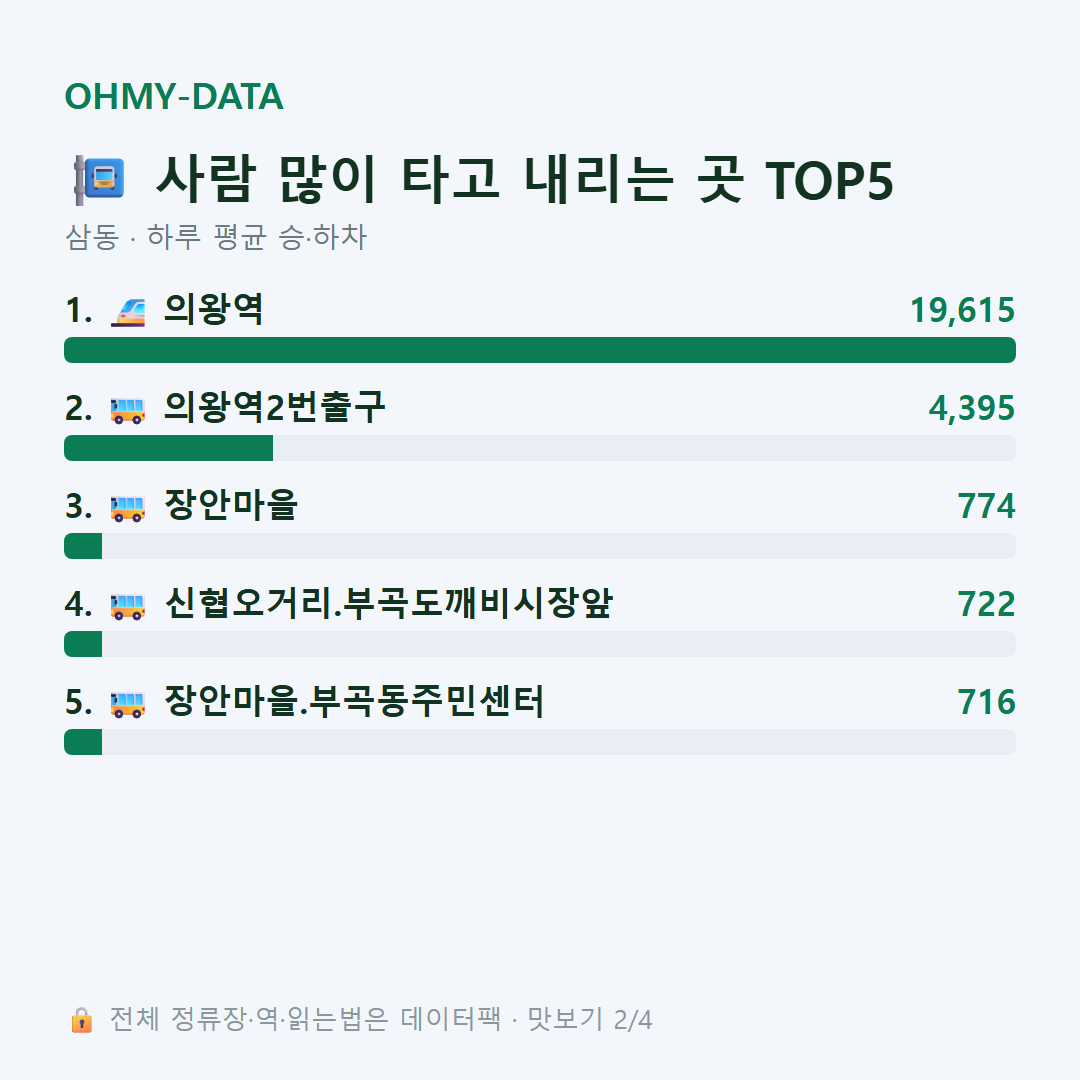Click the bus icon next to 의왕역2번출구
The width and height of the screenshot is (1080, 1080).
pyautogui.click(x=128, y=409)
